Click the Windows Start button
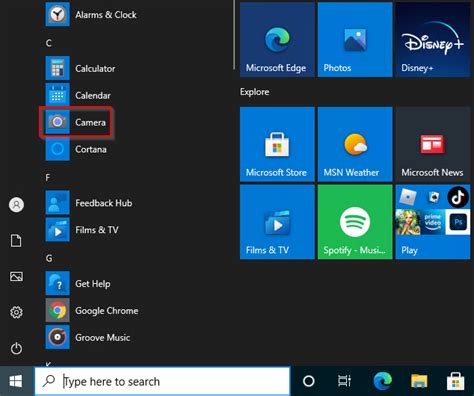474x396 pixels. tap(16, 381)
